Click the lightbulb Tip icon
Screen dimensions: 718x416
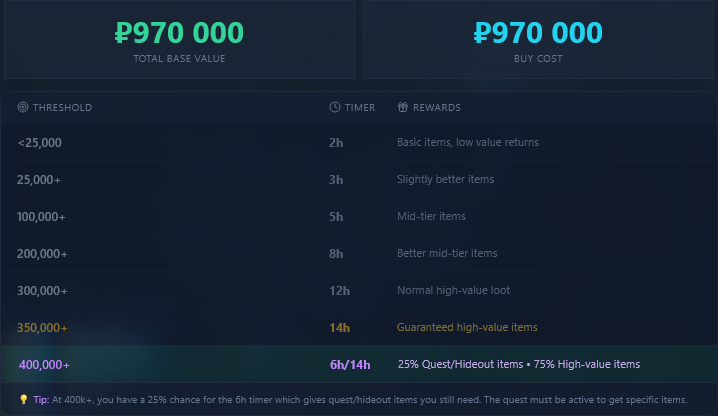pos(24,400)
